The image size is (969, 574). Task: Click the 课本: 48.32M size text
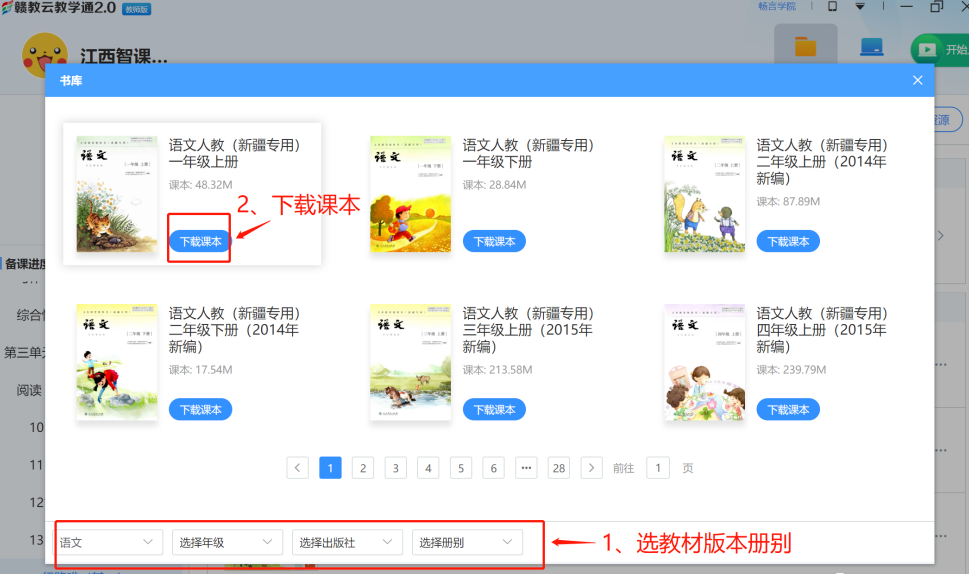[200, 185]
